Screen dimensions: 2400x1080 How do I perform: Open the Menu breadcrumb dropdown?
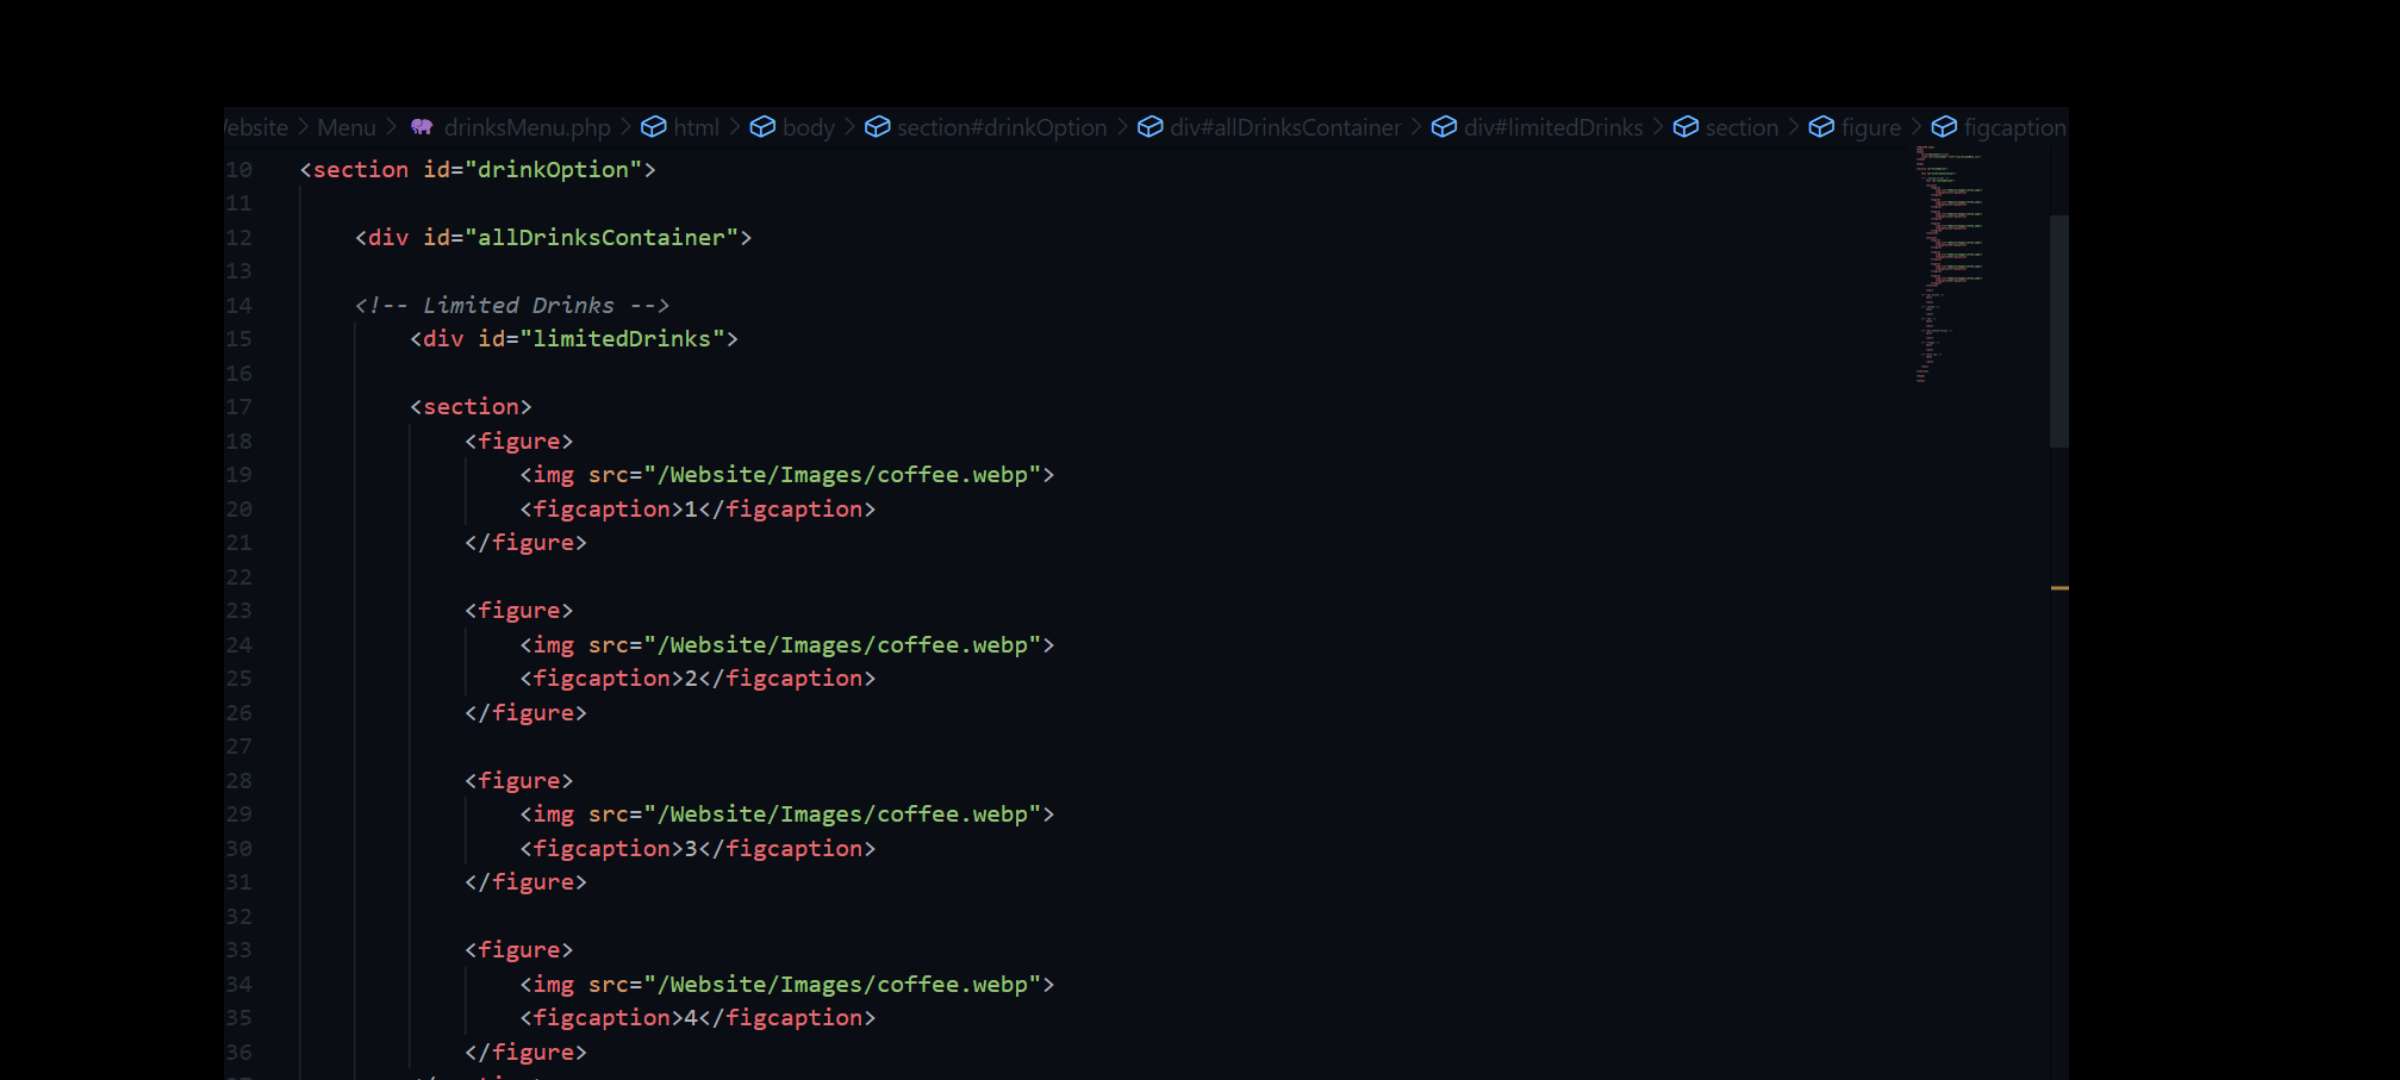346,127
